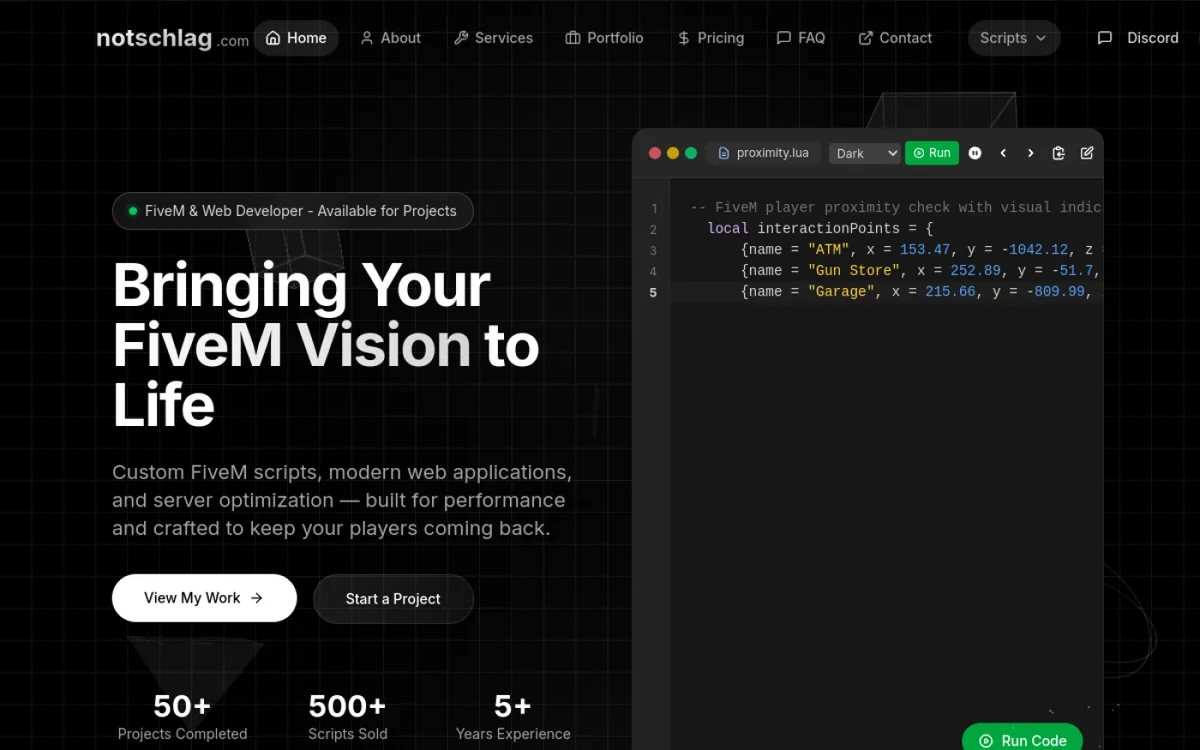This screenshot has width=1200, height=750.
Task: Click the "Garage" string in code
Action: coord(842,292)
